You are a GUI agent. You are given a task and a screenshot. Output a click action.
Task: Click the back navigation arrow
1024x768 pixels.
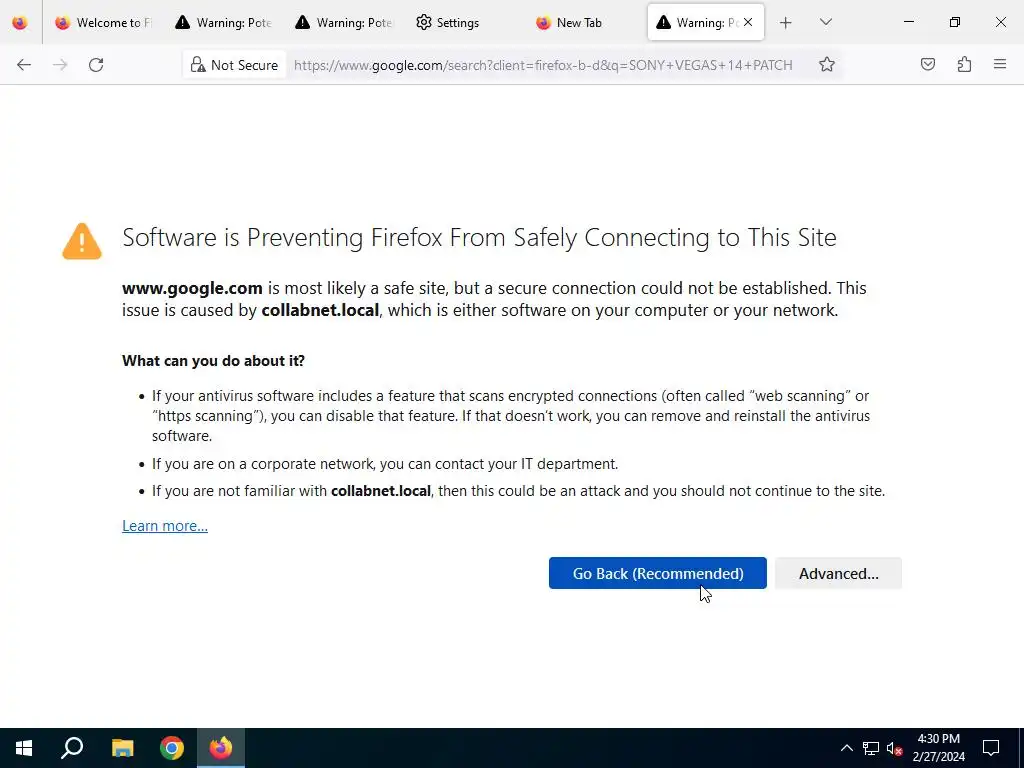(x=24, y=65)
